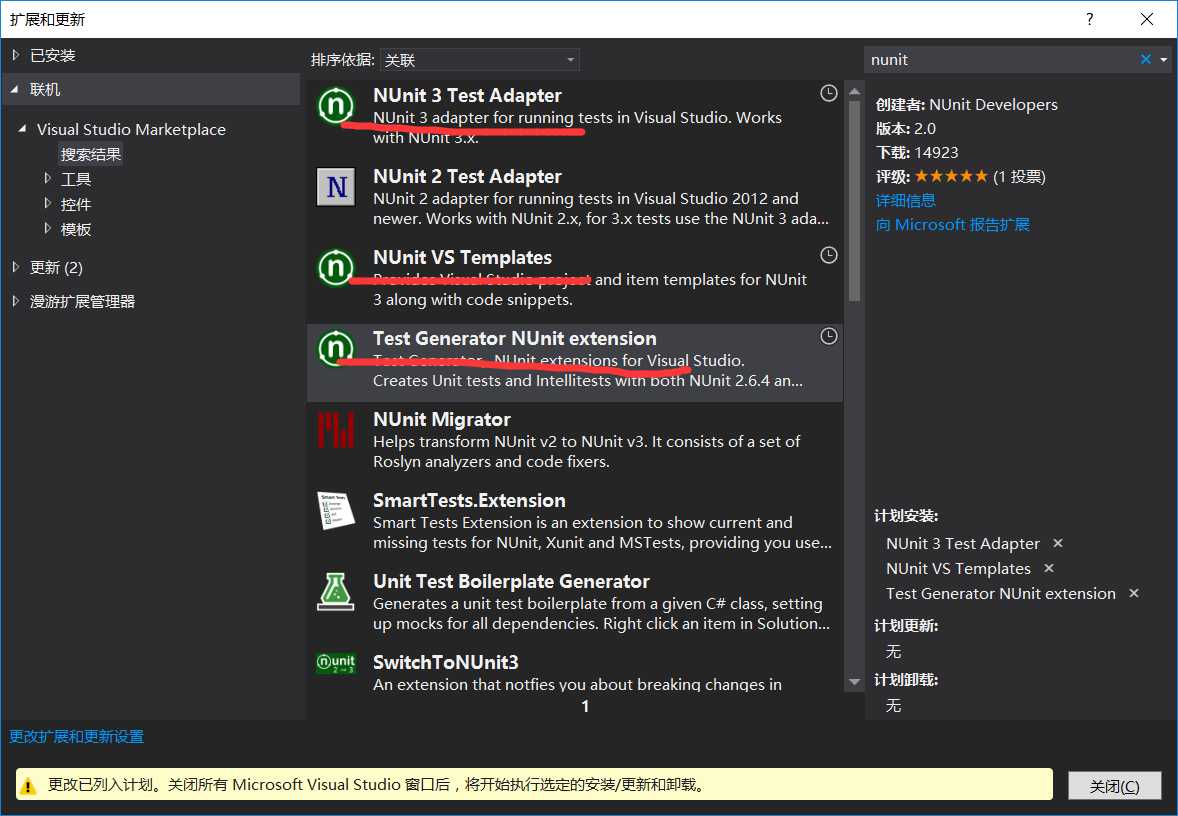Click the Test Generator NUnit extension logo icon
Viewport: 1178px width, 816px height.
[x=336, y=349]
